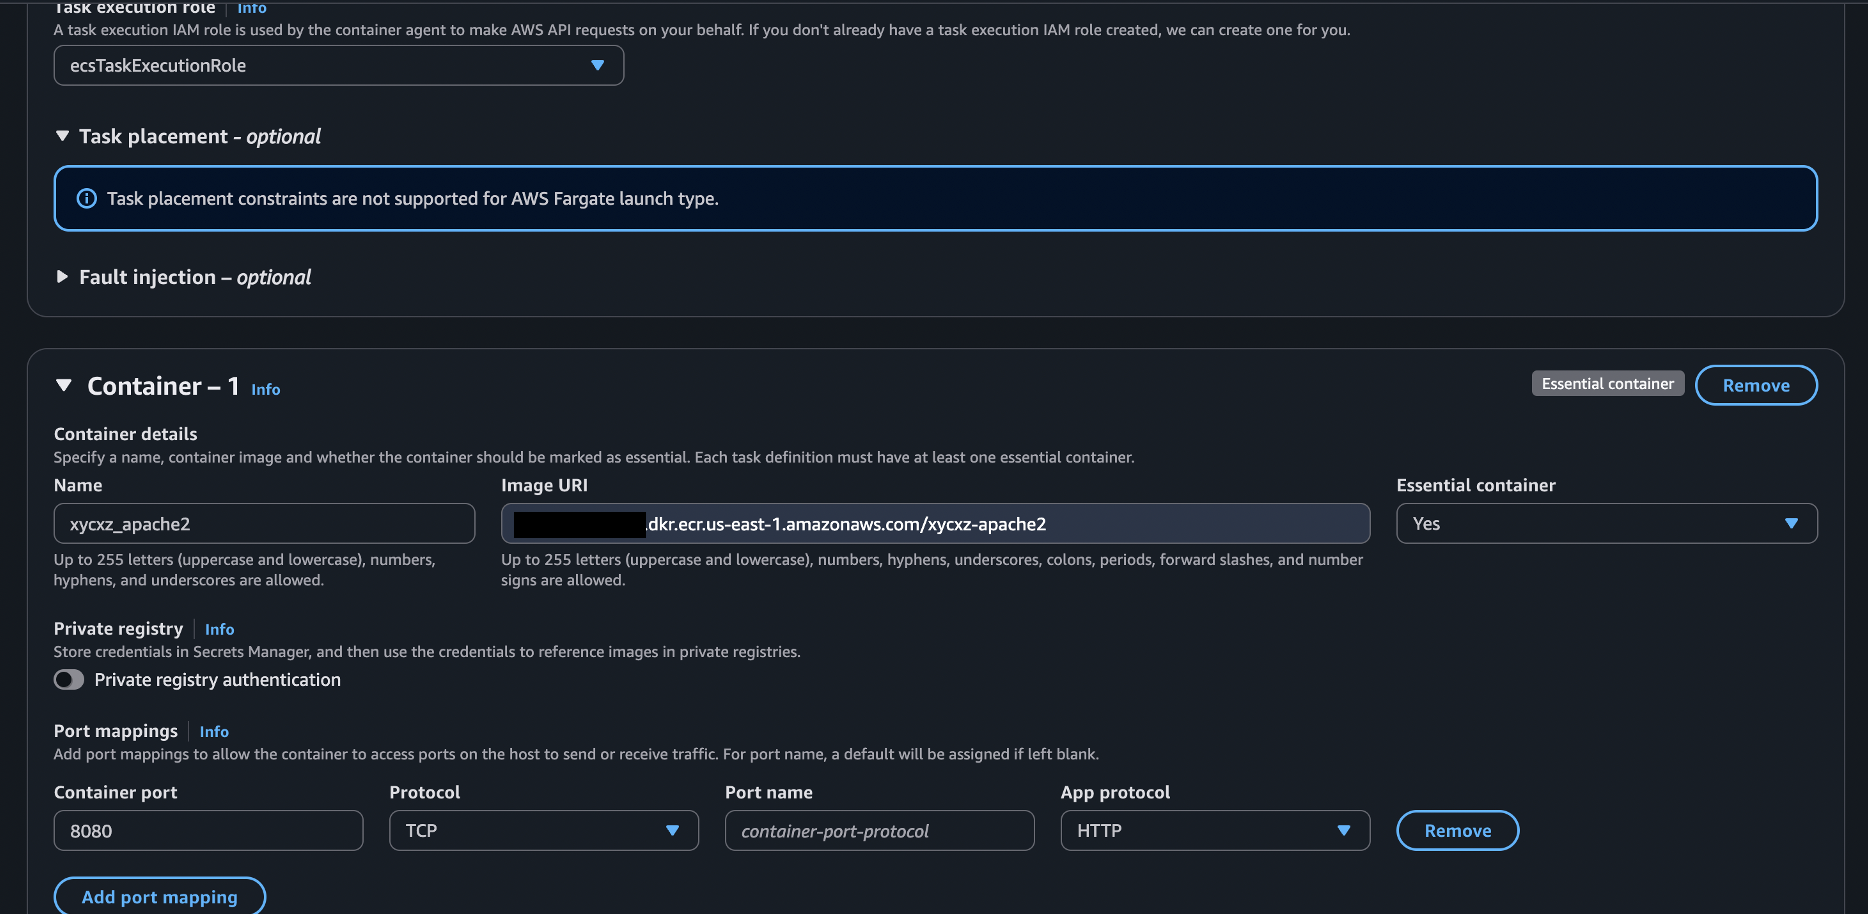Click the container Name field xycxz_apache2

(x=264, y=524)
